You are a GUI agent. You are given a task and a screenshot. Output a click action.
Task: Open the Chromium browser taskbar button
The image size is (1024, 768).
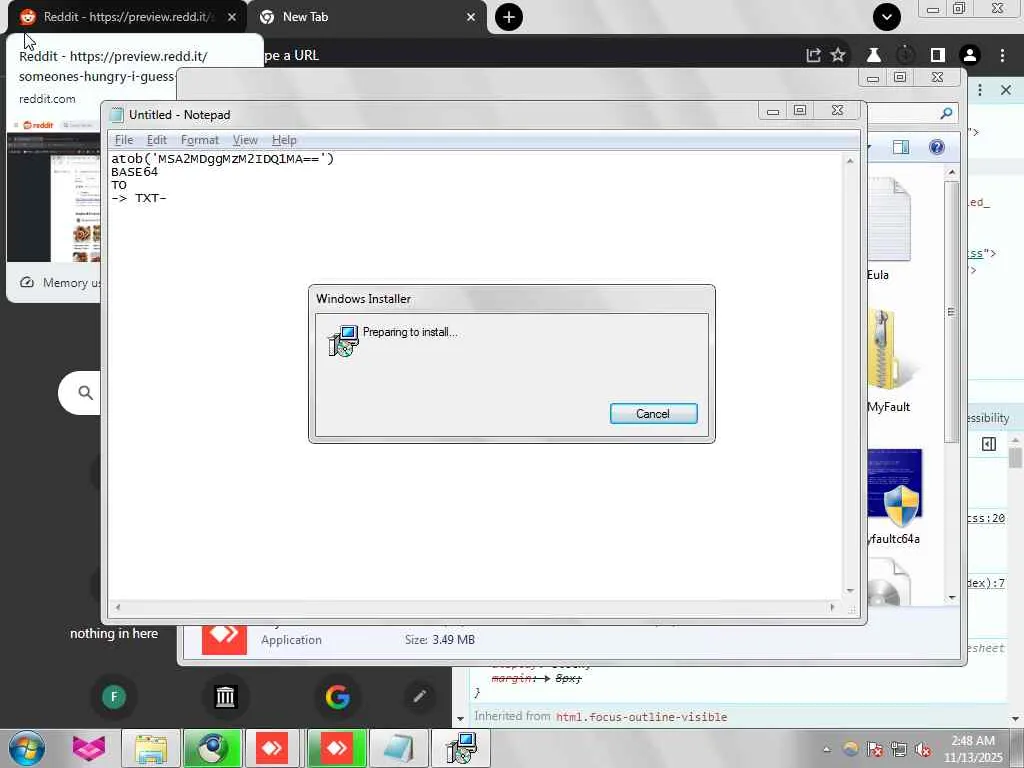pos(212,748)
